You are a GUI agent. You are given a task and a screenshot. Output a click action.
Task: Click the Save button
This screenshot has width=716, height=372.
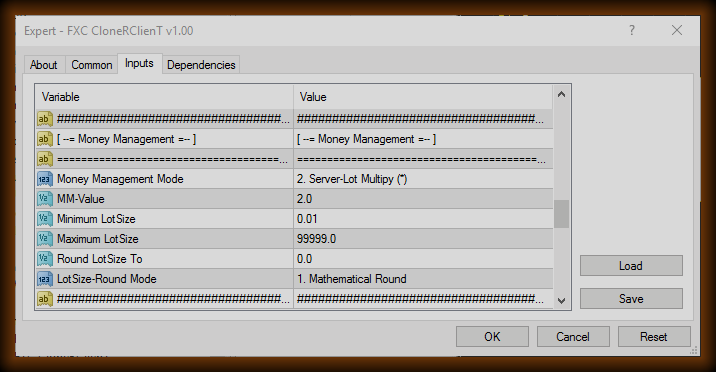tap(631, 299)
